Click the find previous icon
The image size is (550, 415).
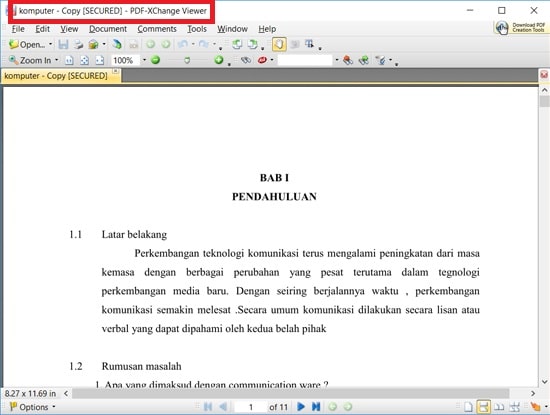(348, 60)
